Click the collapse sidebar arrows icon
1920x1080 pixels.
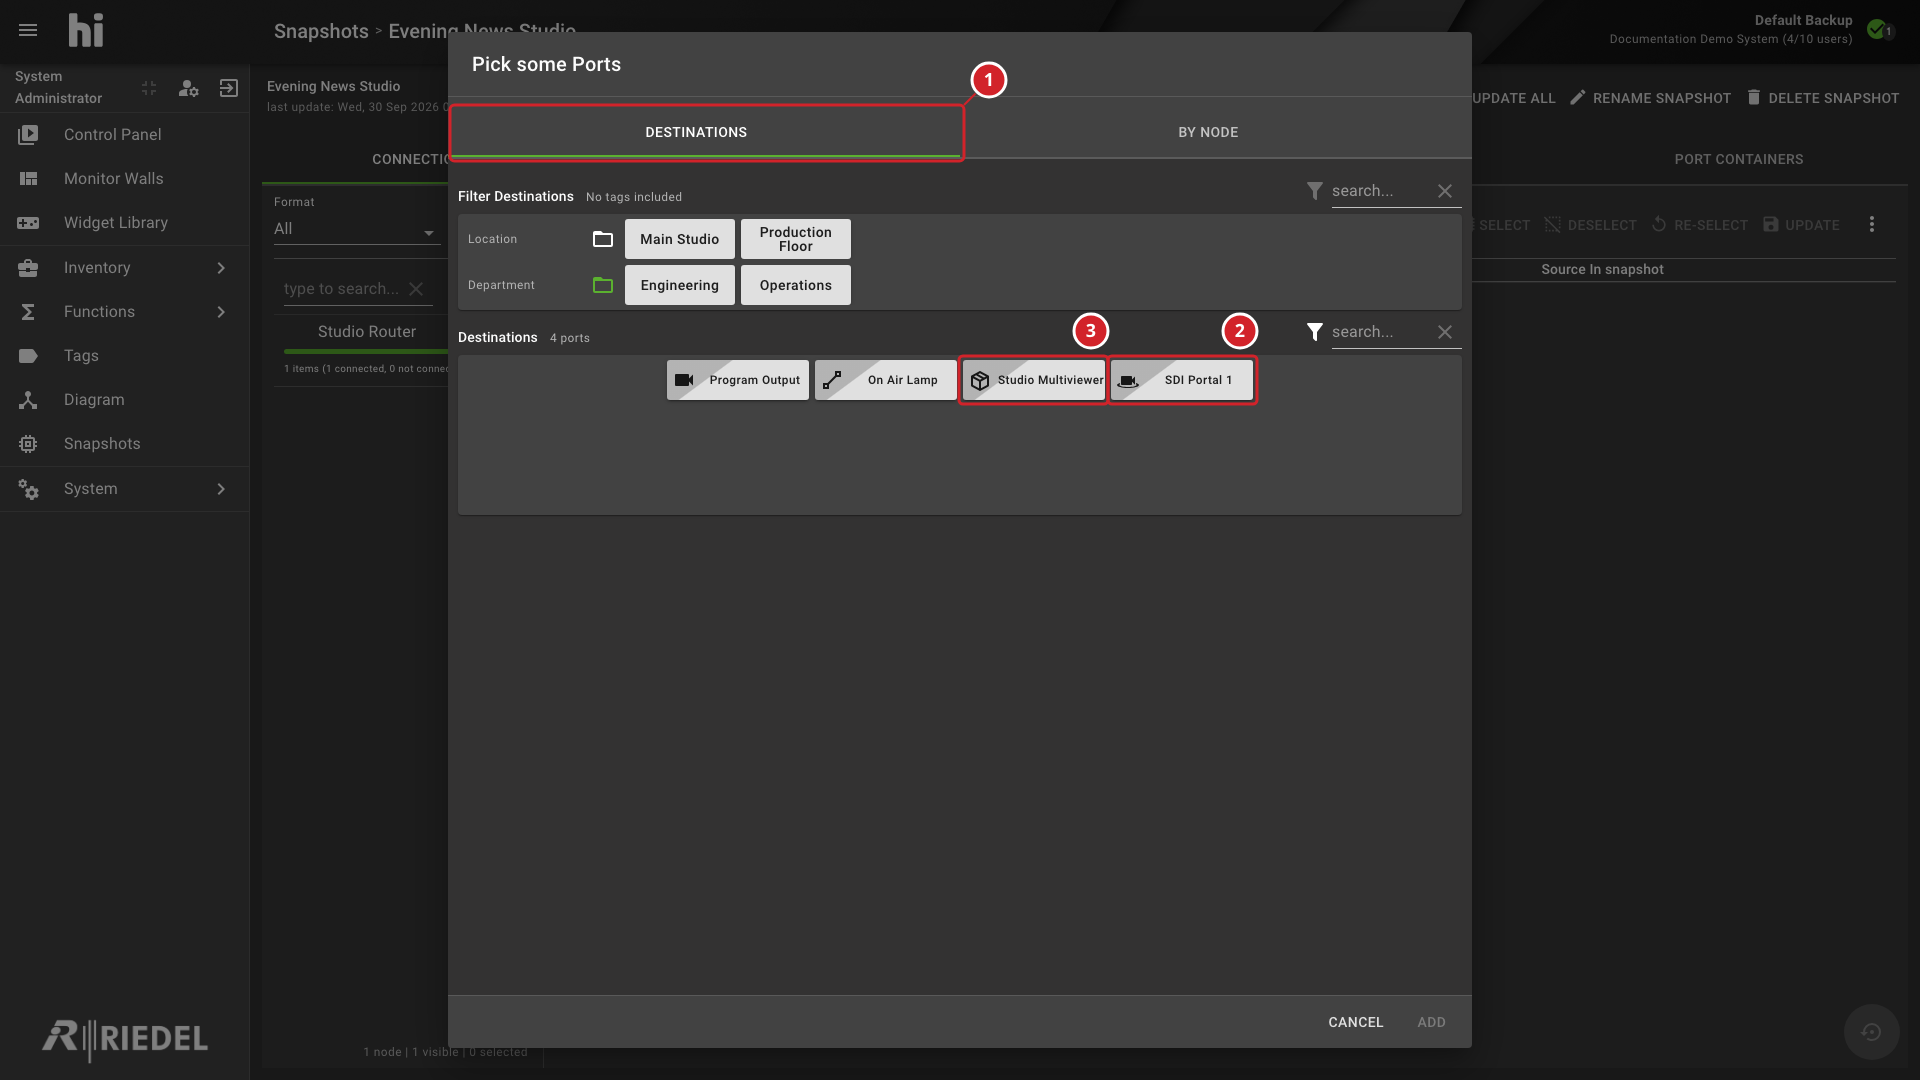149,88
